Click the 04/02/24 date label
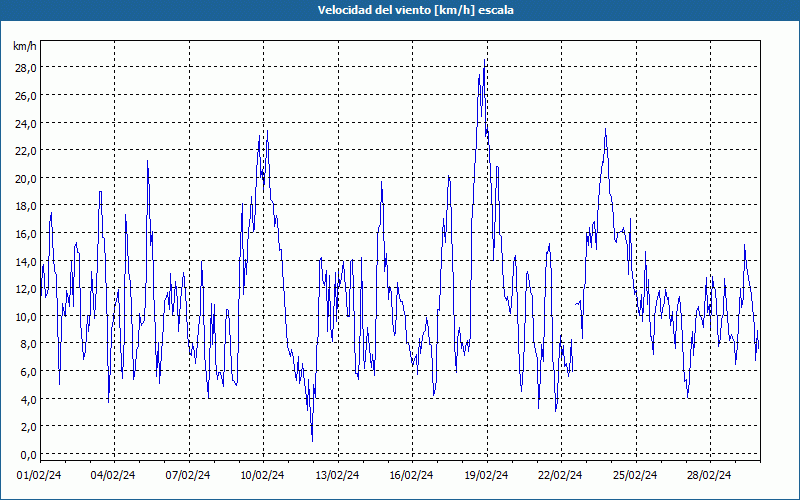The width and height of the screenshot is (800, 500). 113,476
